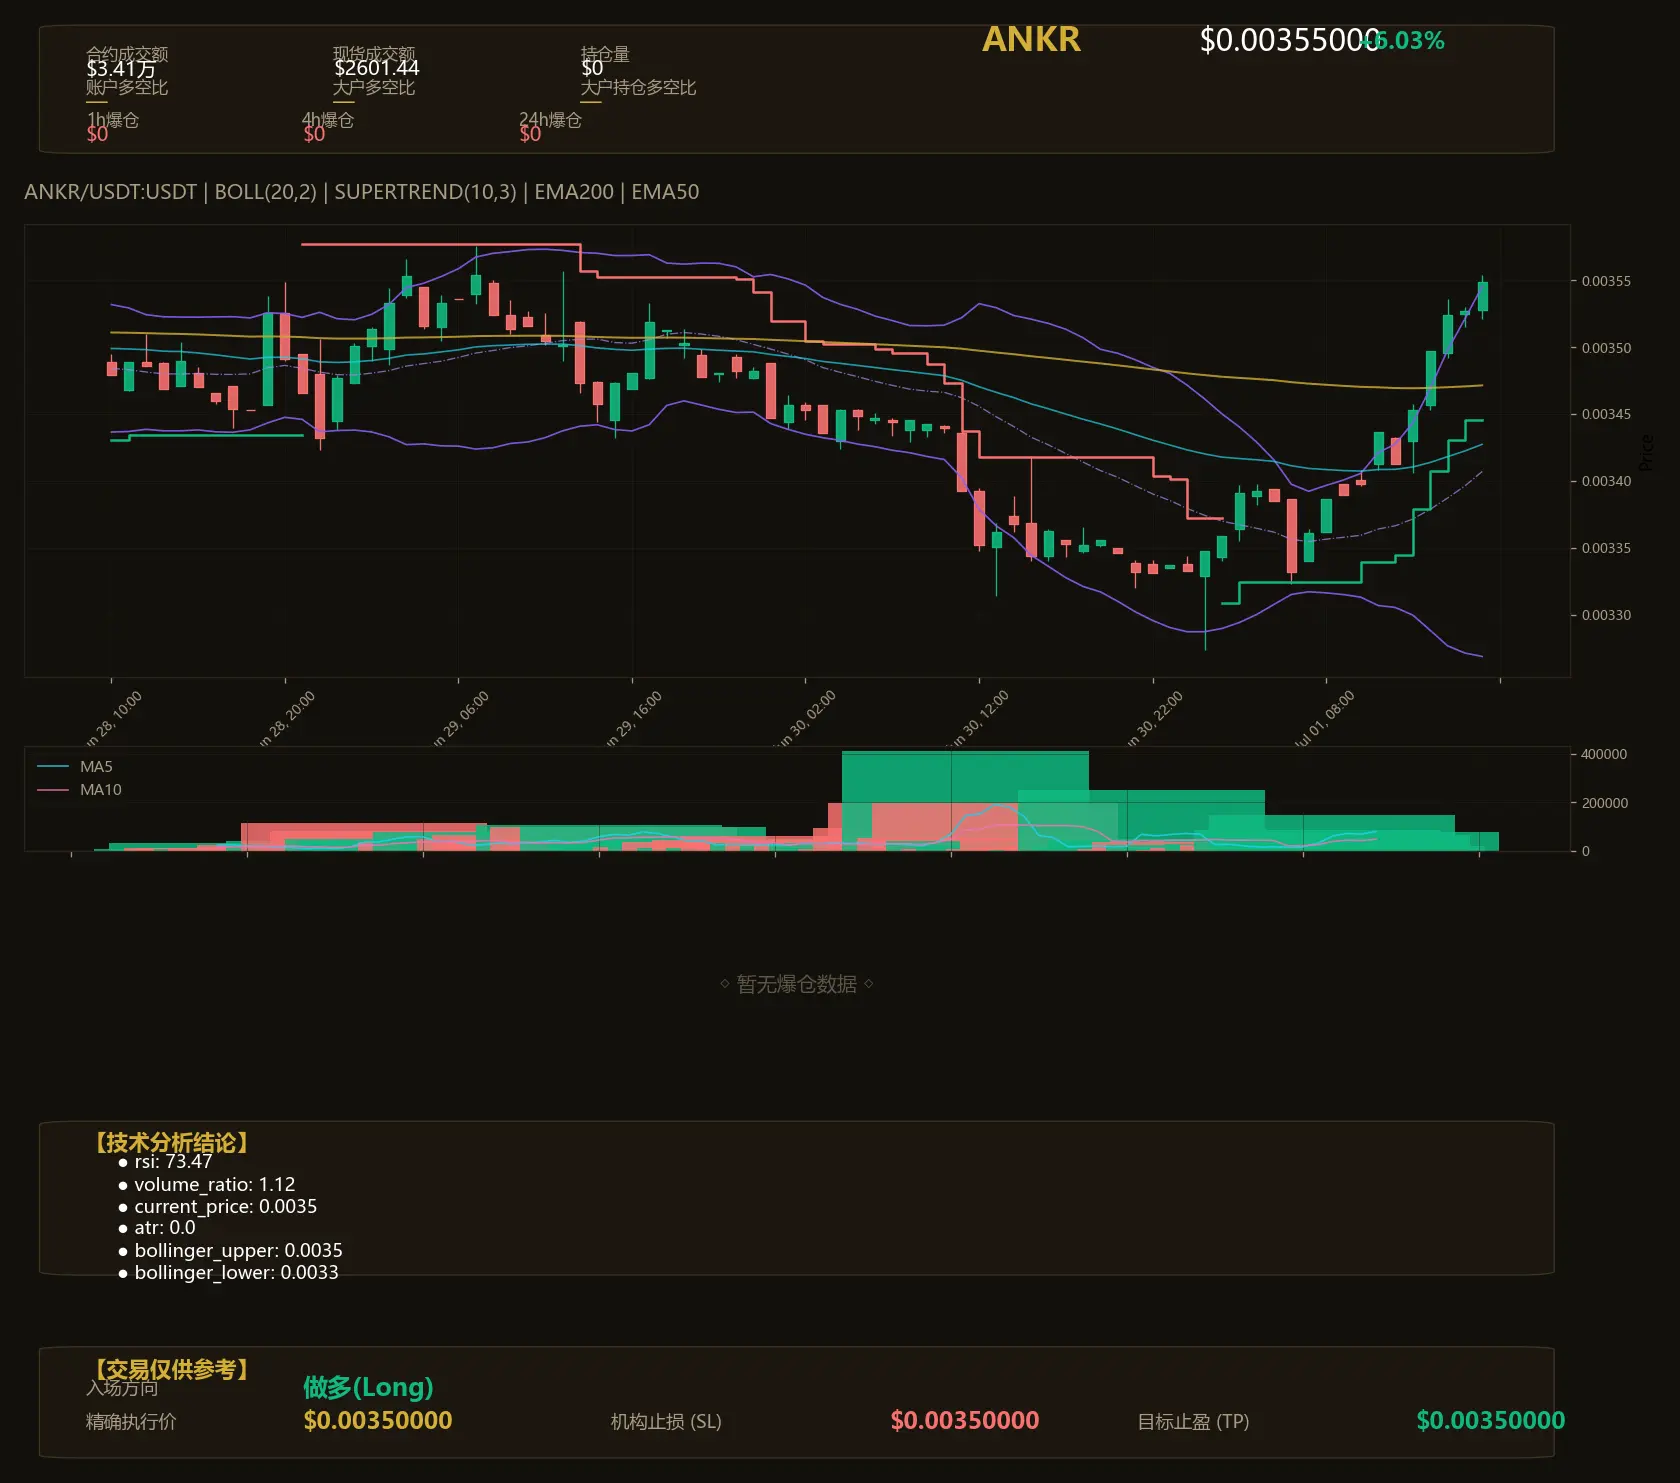Click the $3.41万 contract volume value
The width and height of the screenshot is (1680, 1483).
121,69
